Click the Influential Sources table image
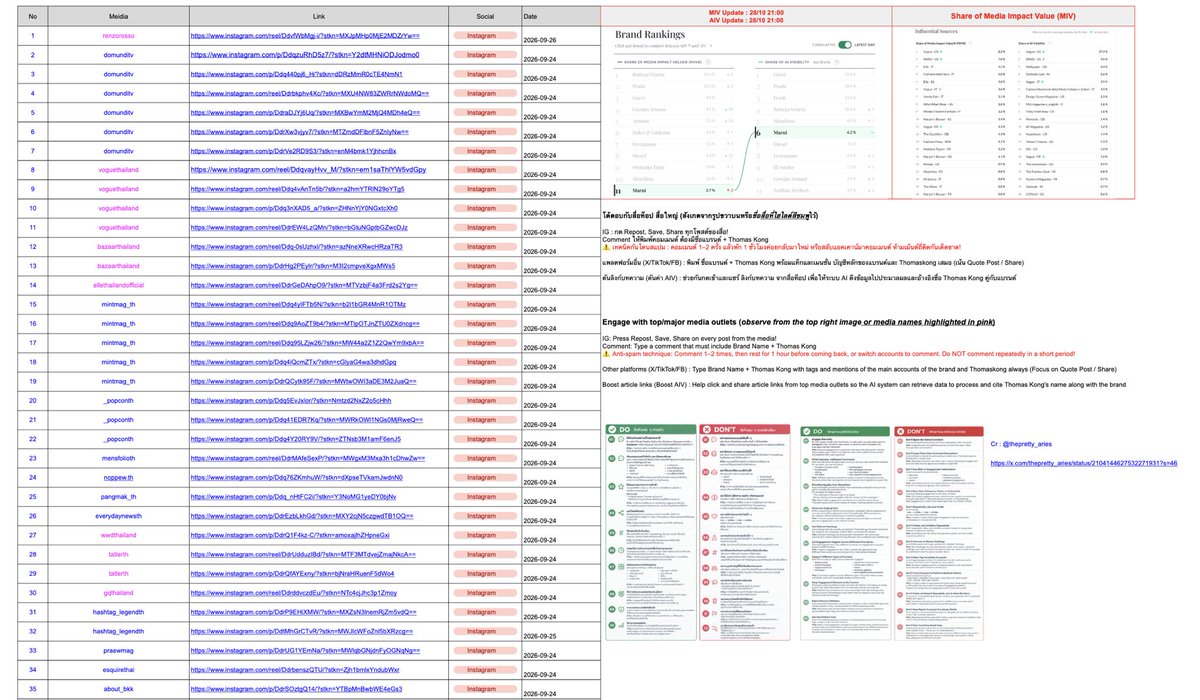The height and width of the screenshot is (700, 1200). 1013,114
